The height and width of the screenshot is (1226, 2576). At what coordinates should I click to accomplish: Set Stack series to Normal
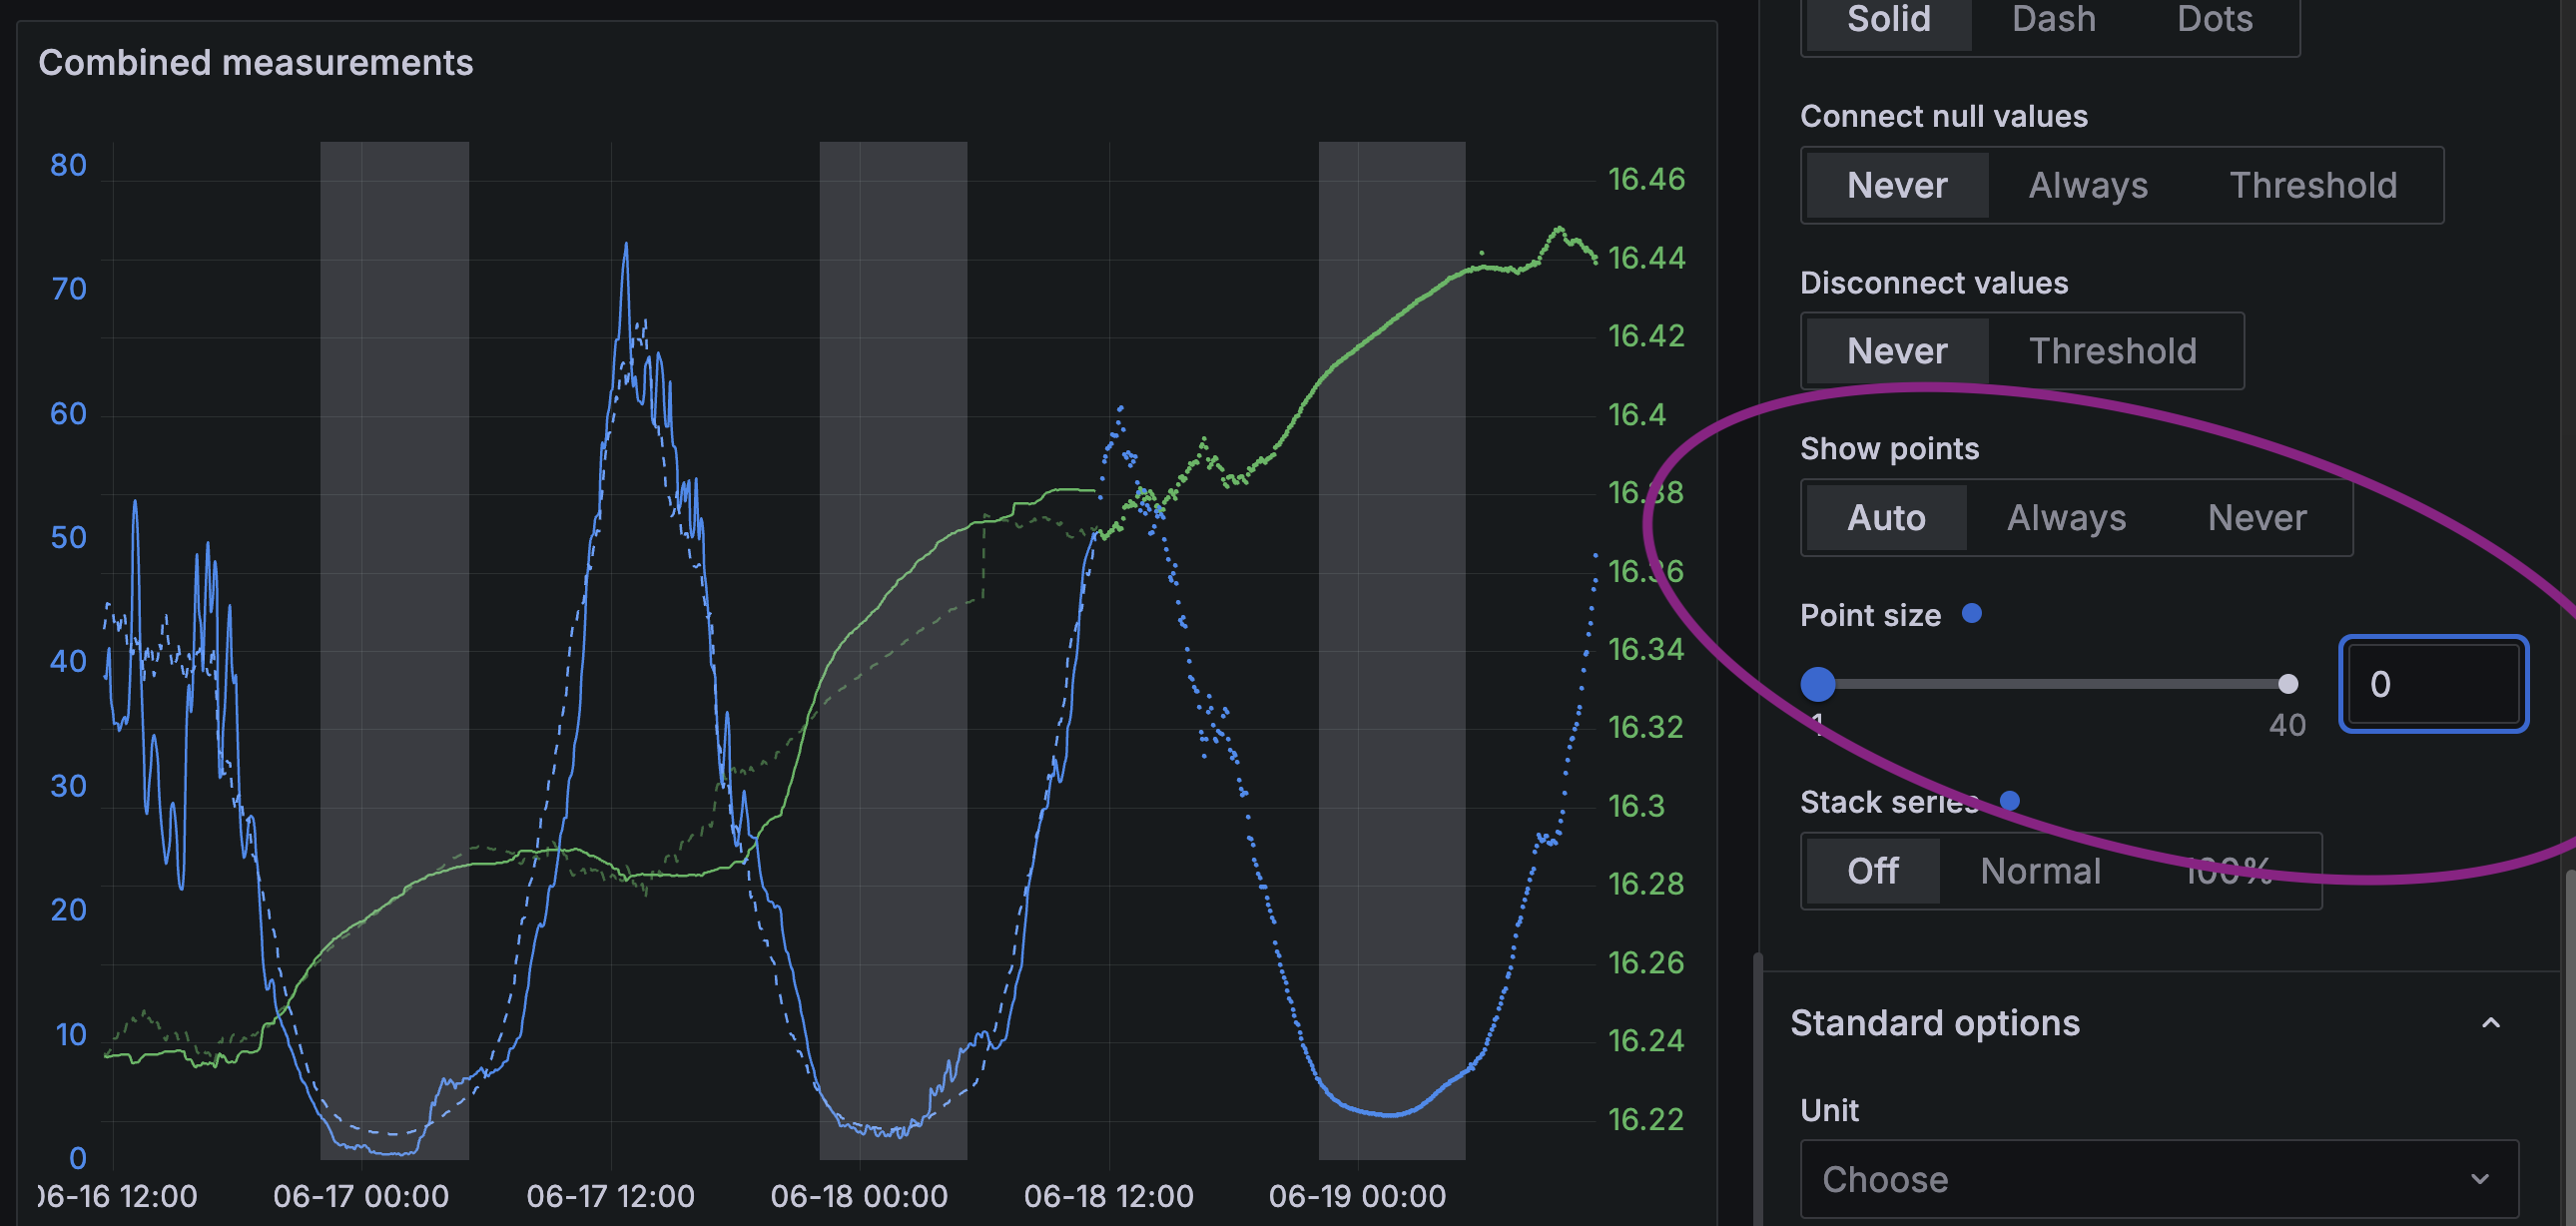[2040, 871]
